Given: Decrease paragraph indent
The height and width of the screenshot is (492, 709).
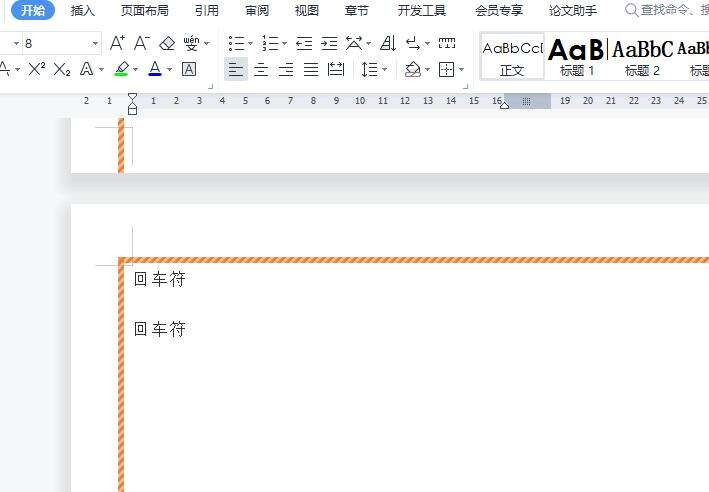Looking at the screenshot, I should click(x=304, y=43).
